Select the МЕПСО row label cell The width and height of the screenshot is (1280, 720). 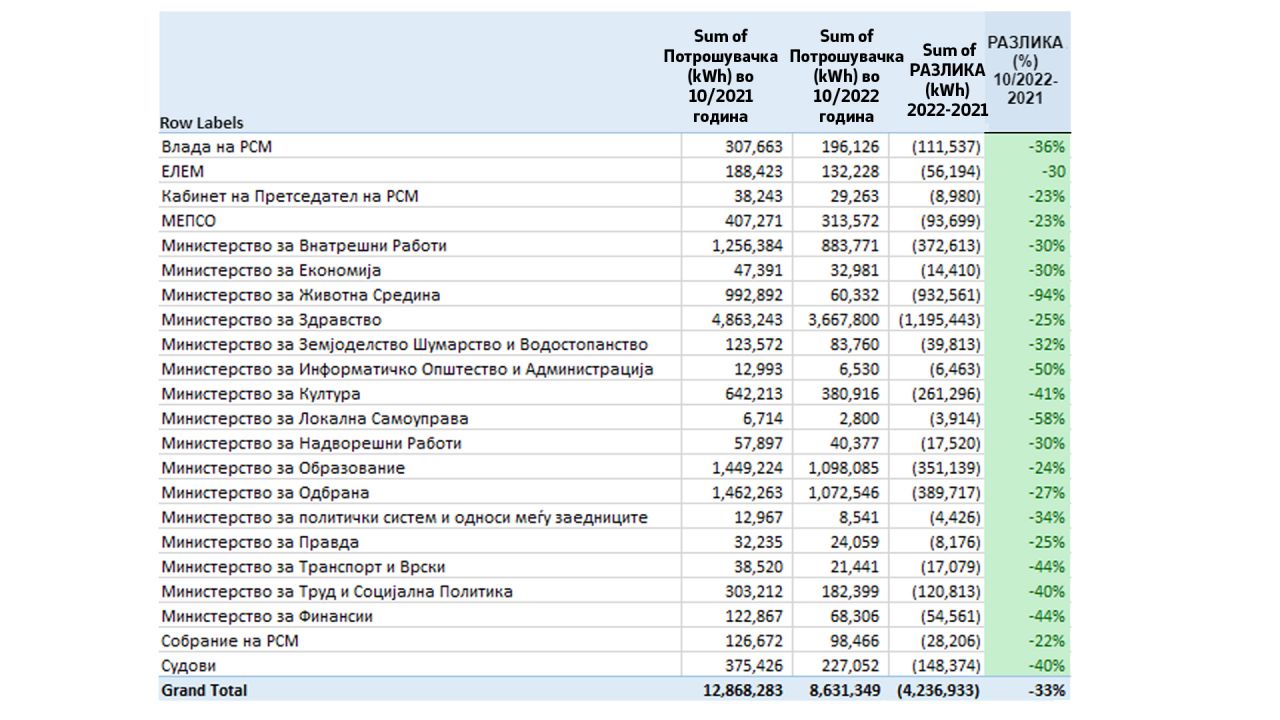[x=189, y=221]
